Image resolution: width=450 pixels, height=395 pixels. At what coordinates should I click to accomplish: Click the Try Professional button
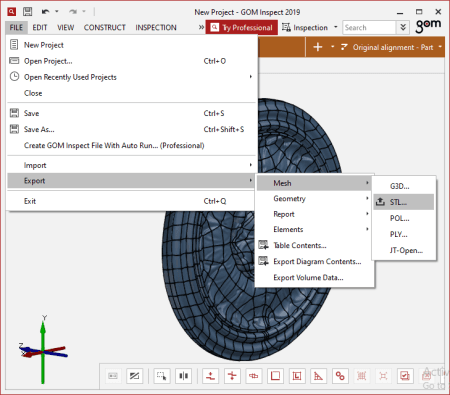point(242,28)
